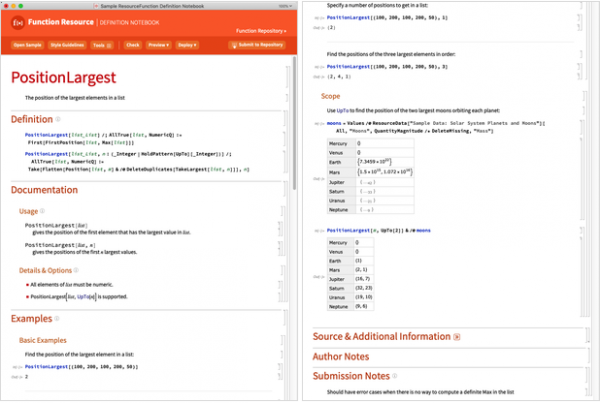Open the Tools menu button
600x403 pixels.
[103, 45]
